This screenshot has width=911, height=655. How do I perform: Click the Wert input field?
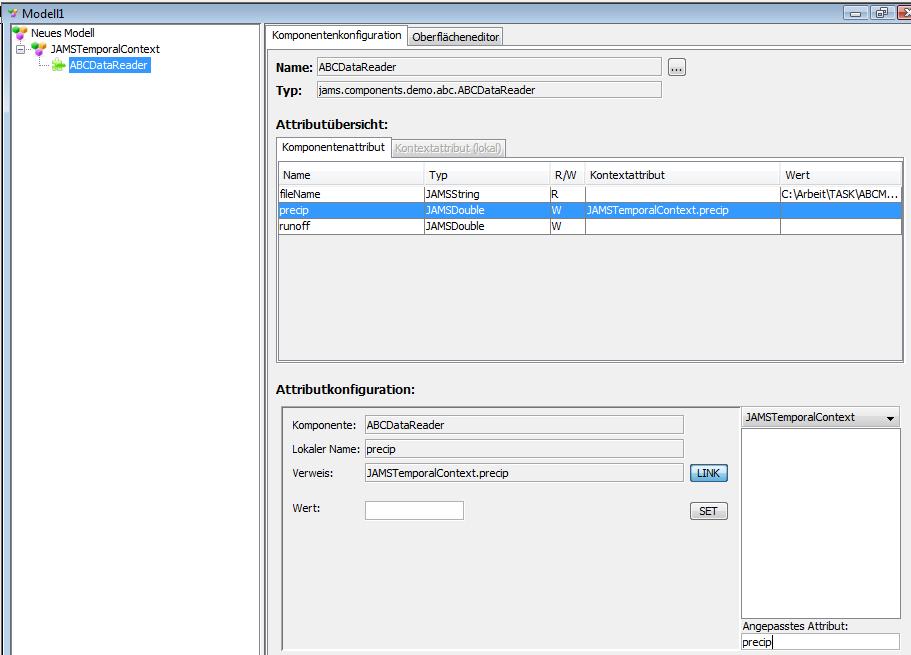click(x=414, y=510)
